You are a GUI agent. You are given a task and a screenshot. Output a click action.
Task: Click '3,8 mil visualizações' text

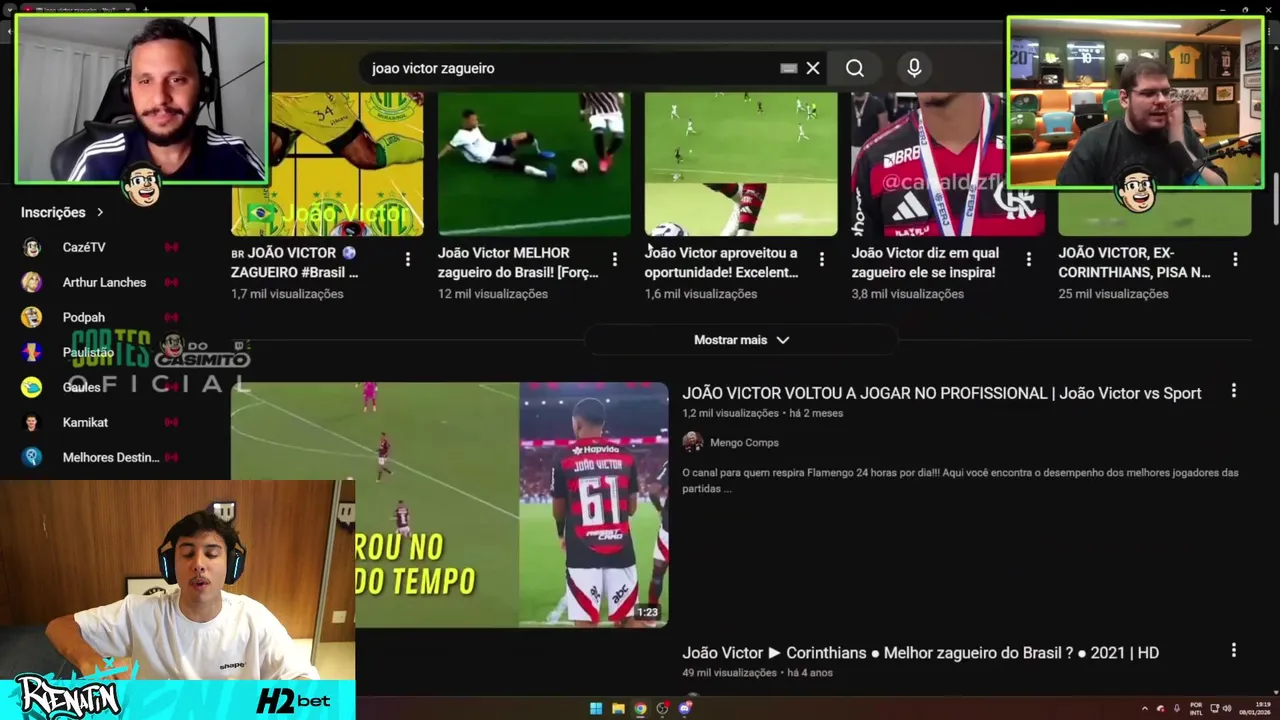(908, 294)
